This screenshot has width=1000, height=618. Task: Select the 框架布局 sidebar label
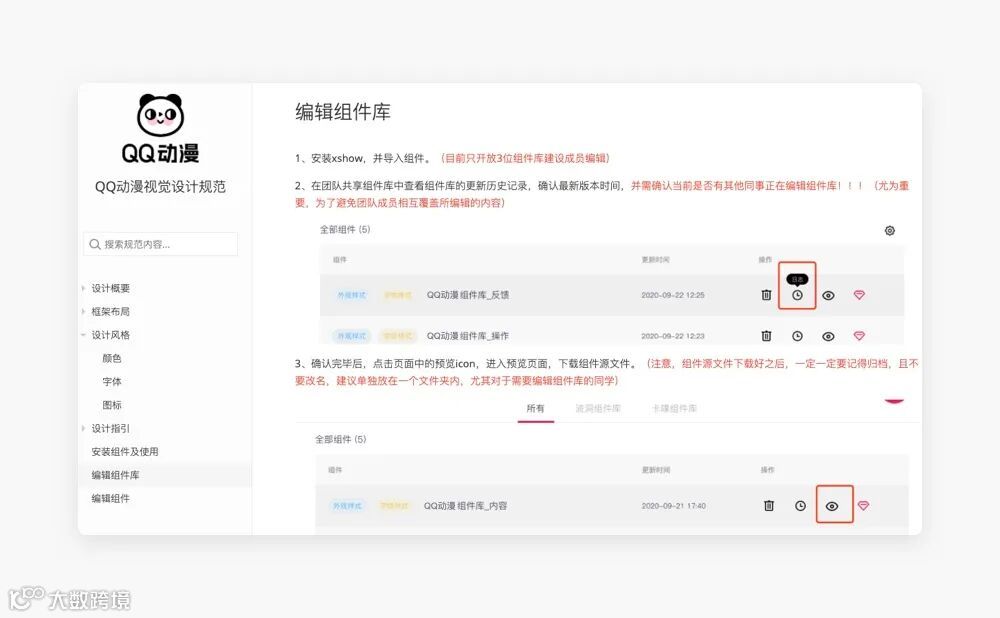point(110,311)
